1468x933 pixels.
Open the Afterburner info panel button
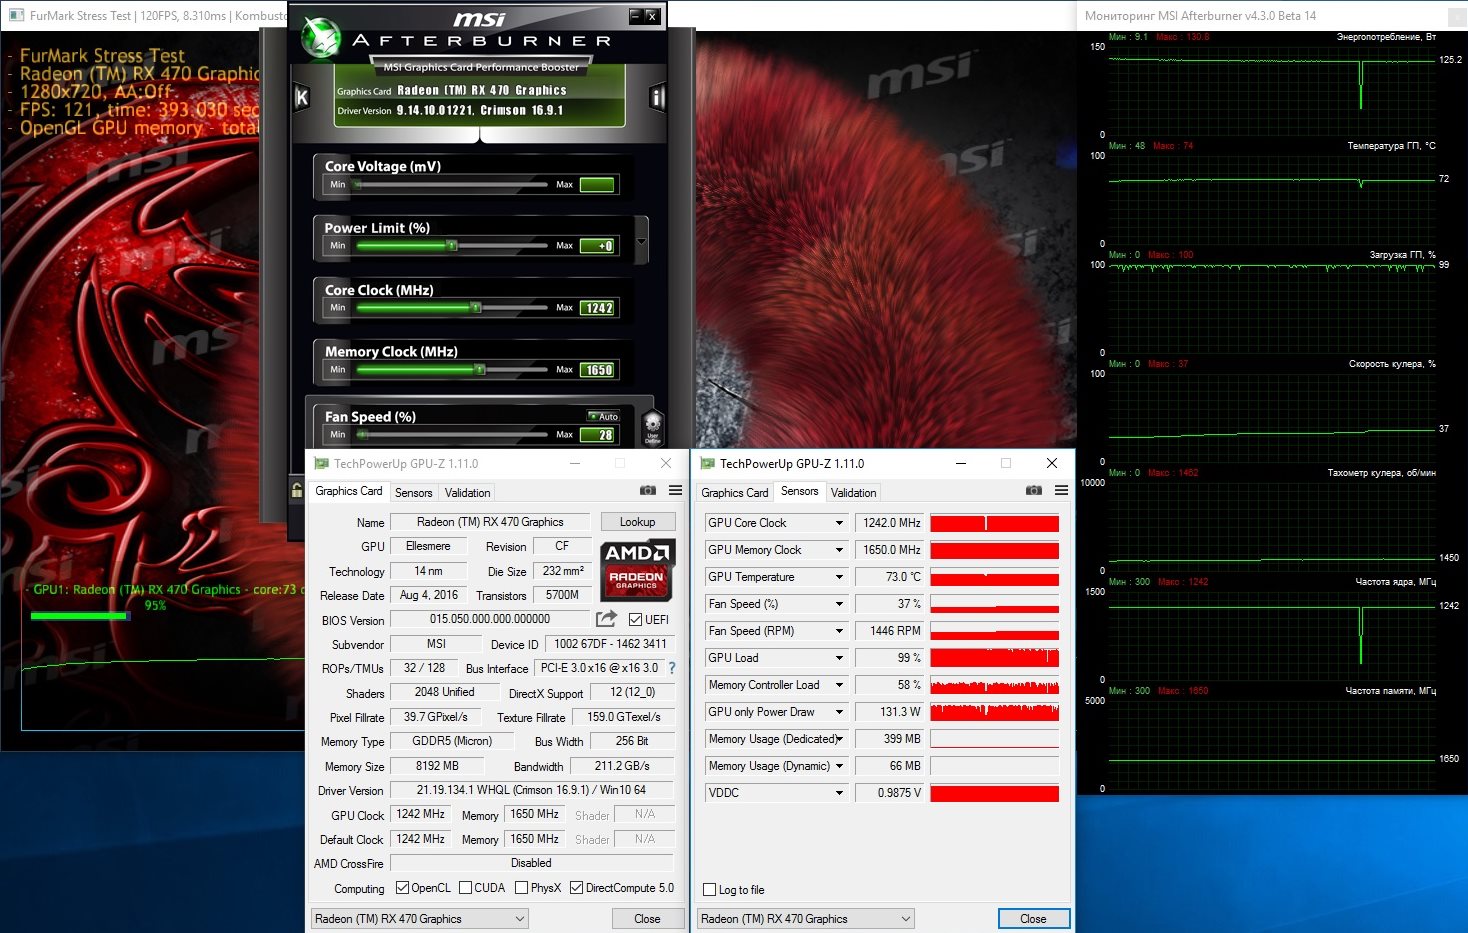point(657,97)
